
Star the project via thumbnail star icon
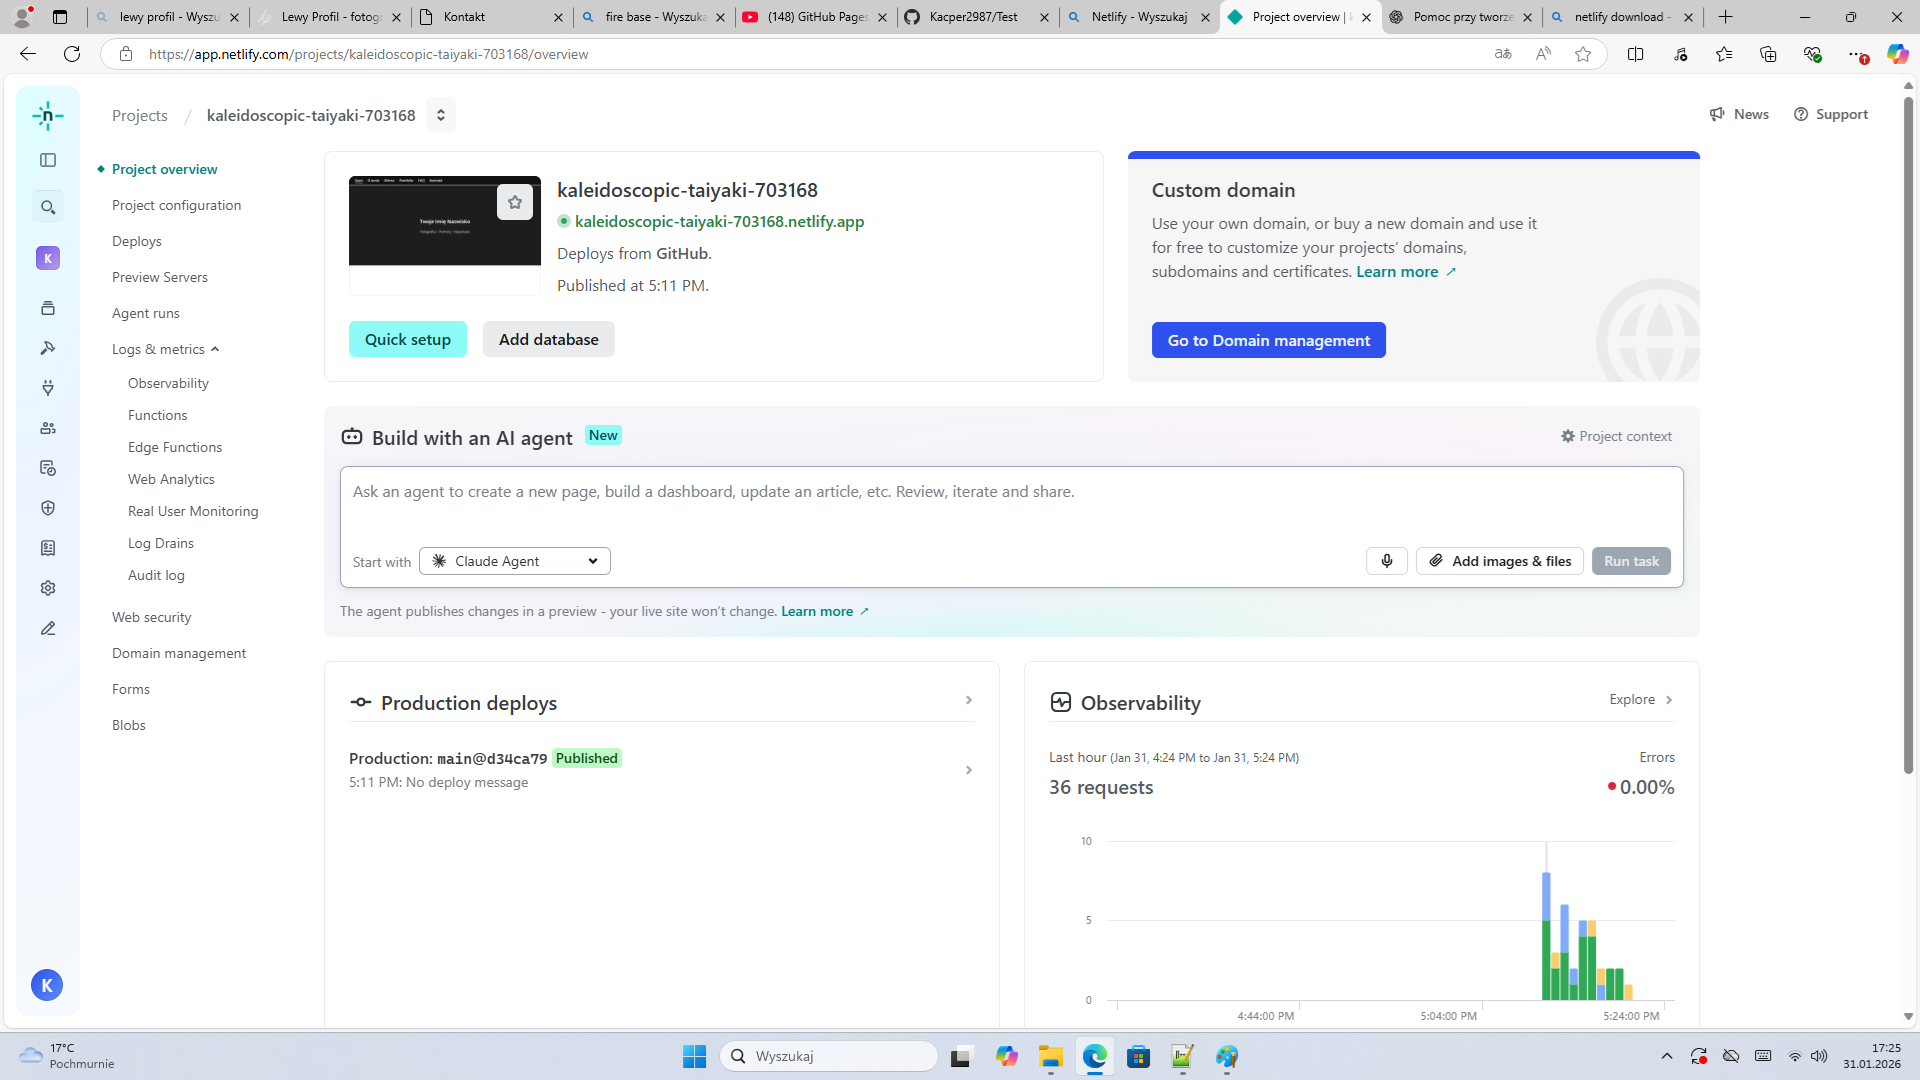(515, 202)
